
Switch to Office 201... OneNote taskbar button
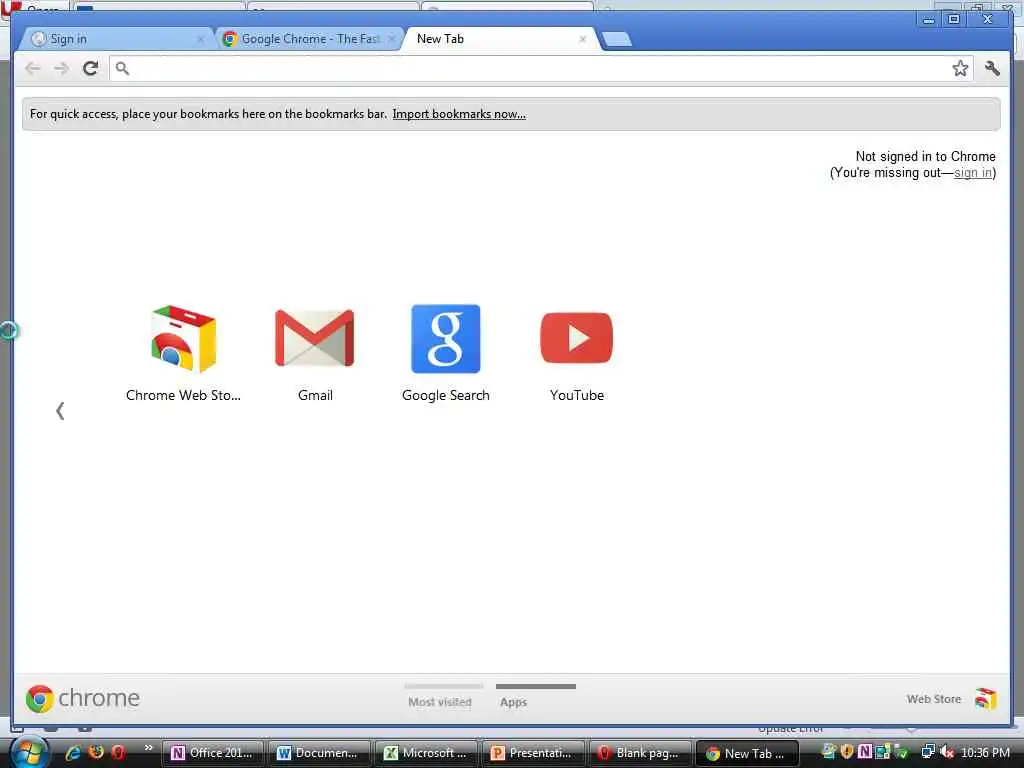pyautogui.click(x=212, y=753)
